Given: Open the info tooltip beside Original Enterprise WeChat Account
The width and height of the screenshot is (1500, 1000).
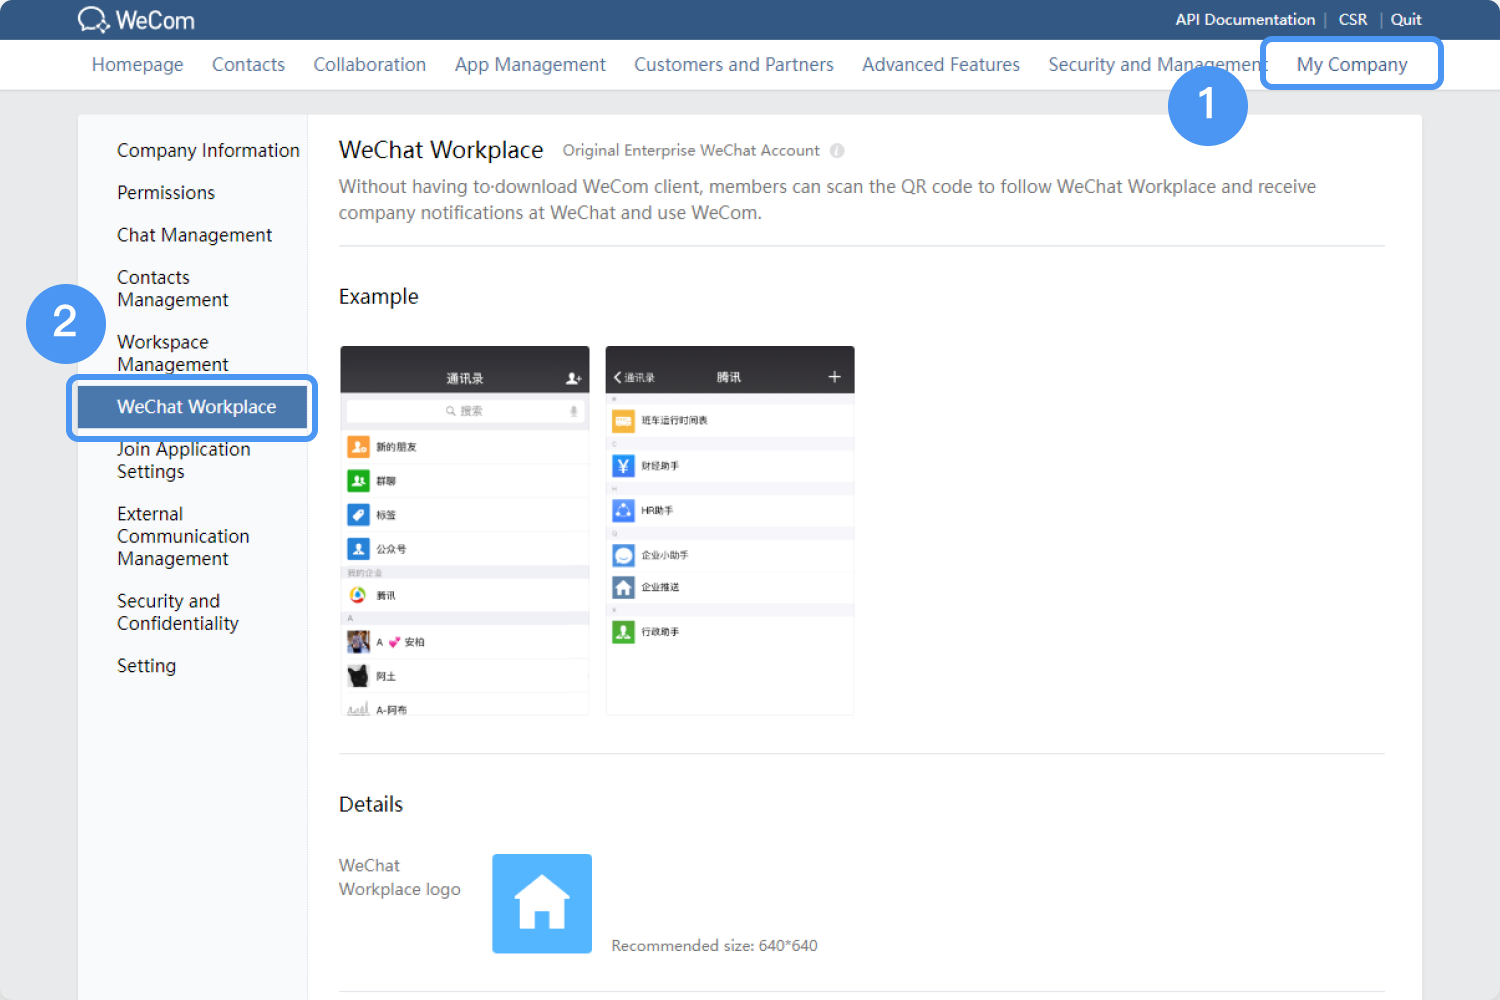Looking at the screenshot, I should click(x=837, y=150).
